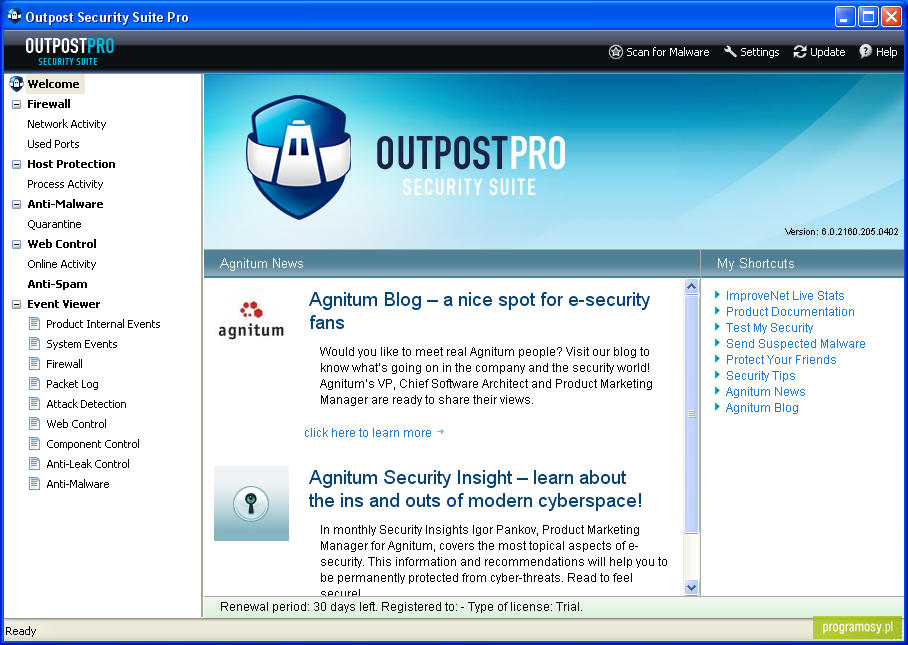Open the ImproveNet Live Stats shortcut

point(785,295)
